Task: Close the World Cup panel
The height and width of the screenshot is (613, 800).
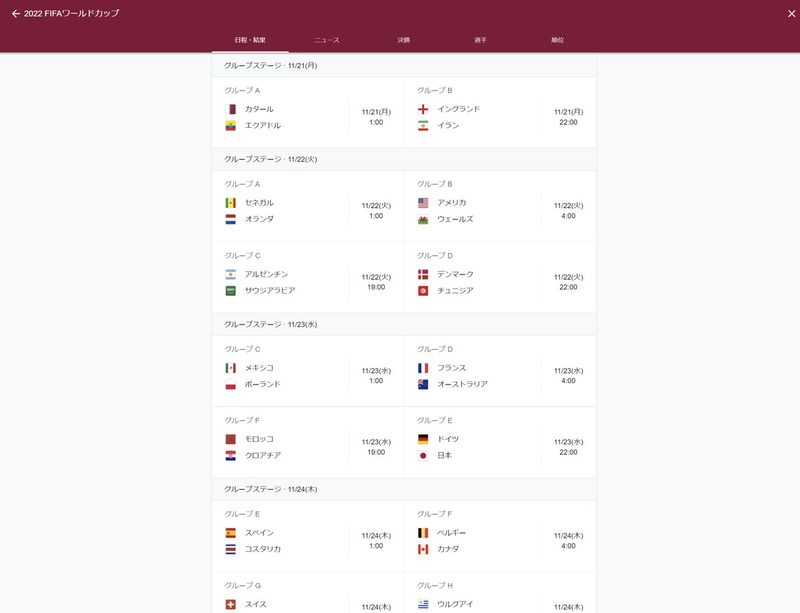Action: 785,14
